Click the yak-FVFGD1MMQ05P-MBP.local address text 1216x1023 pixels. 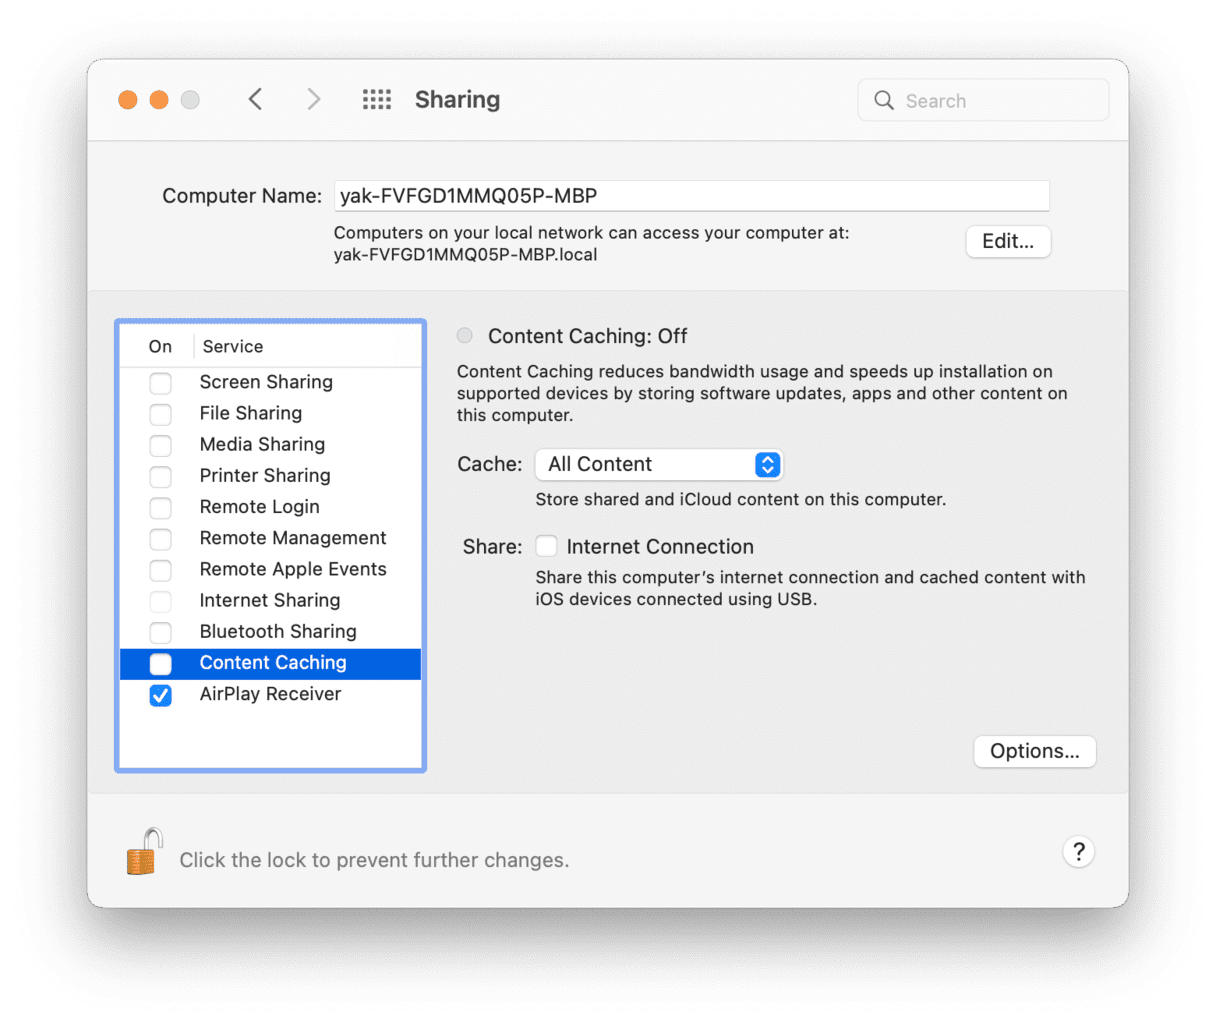pyautogui.click(x=465, y=255)
